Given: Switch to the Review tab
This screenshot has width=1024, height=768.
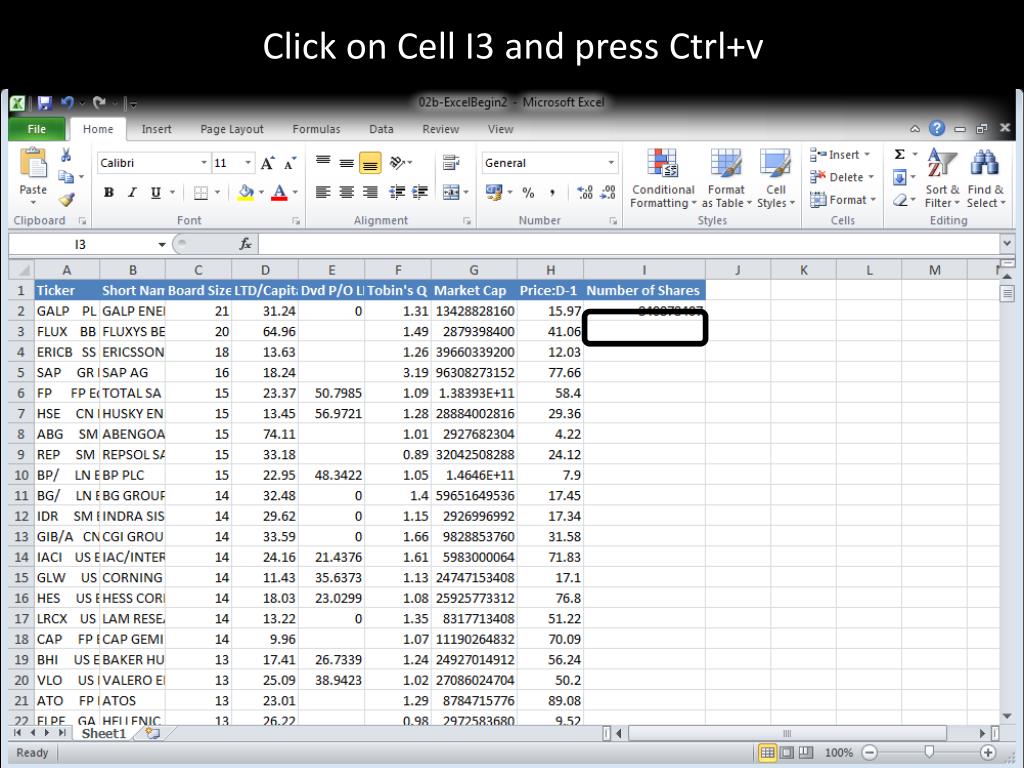Looking at the screenshot, I should [441, 129].
